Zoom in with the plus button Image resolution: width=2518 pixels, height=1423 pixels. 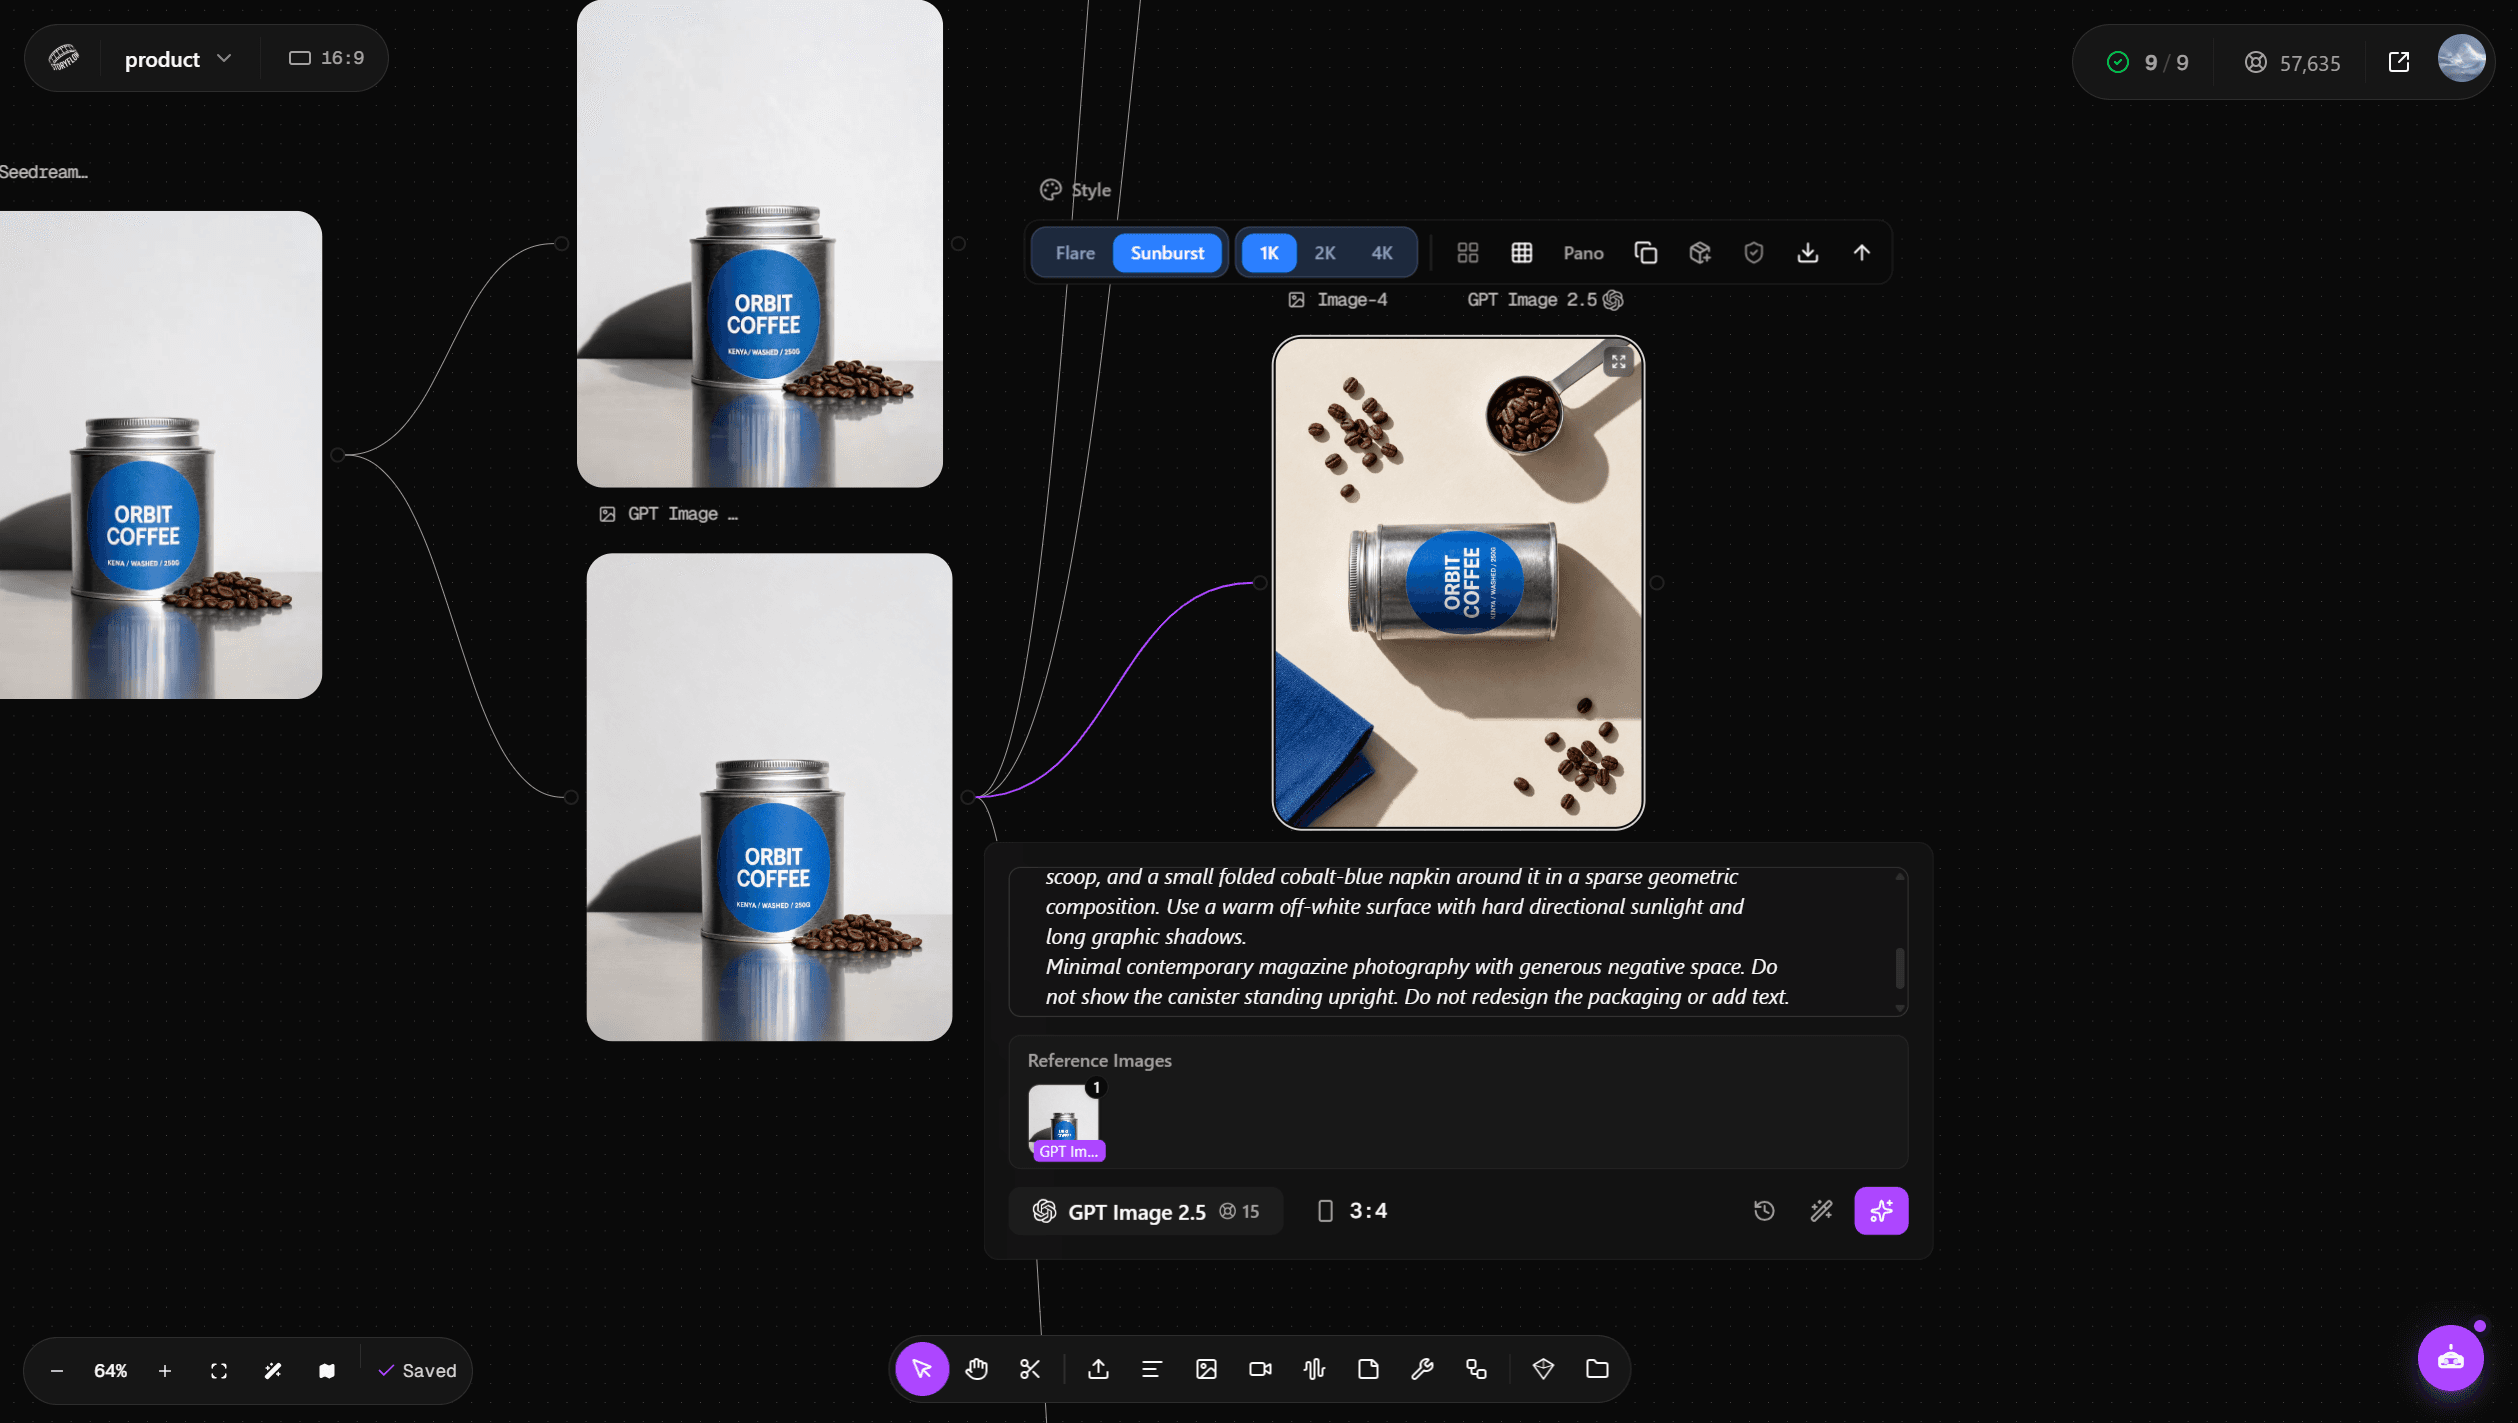click(165, 1371)
